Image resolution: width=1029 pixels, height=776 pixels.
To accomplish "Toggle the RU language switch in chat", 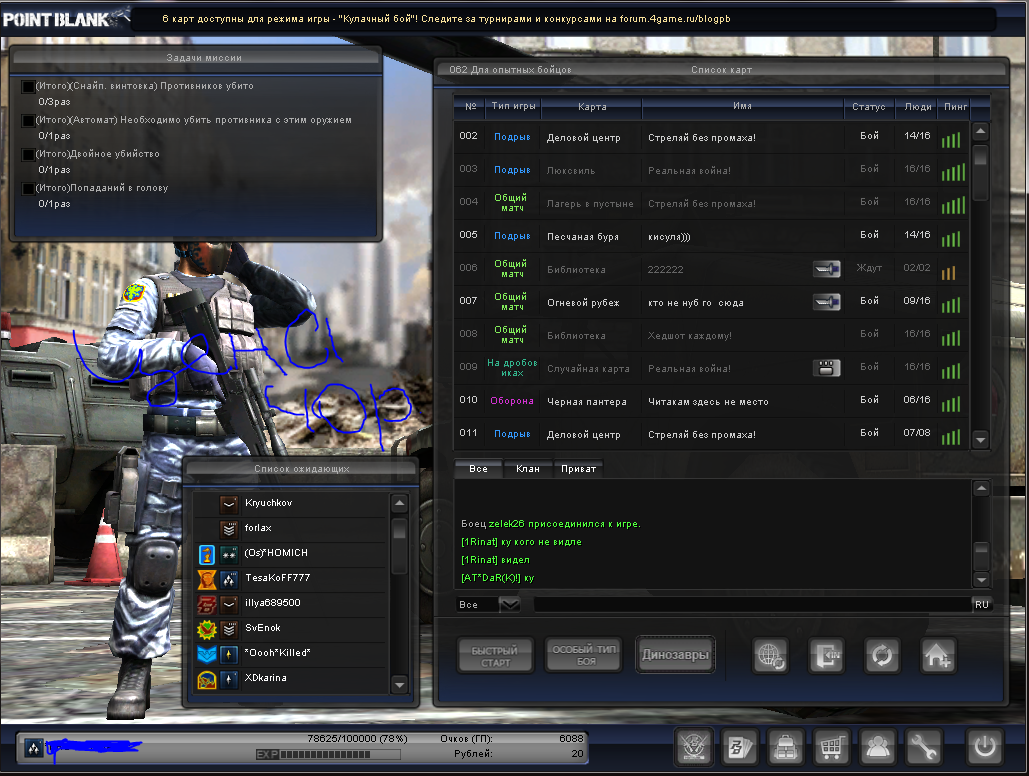I will pos(982,604).
